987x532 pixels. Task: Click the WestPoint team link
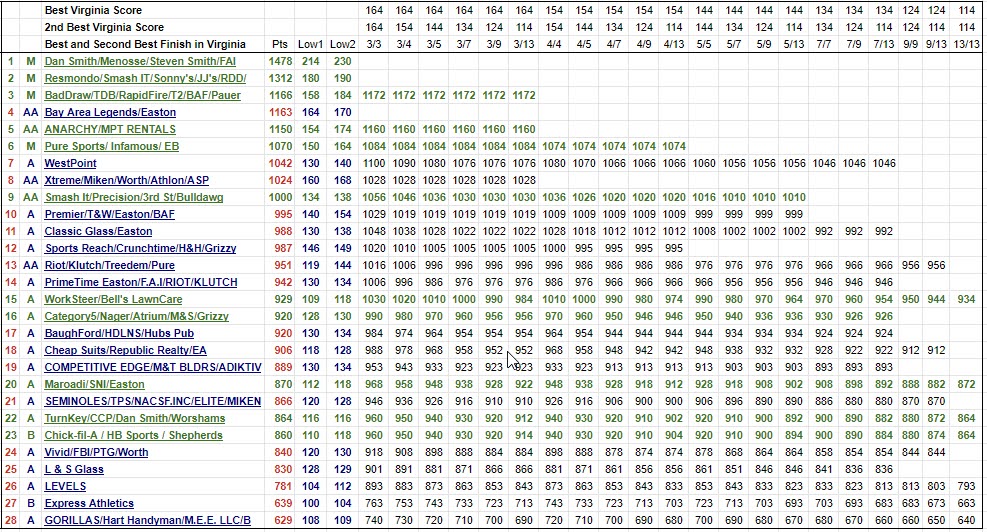pyautogui.click(x=70, y=163)
